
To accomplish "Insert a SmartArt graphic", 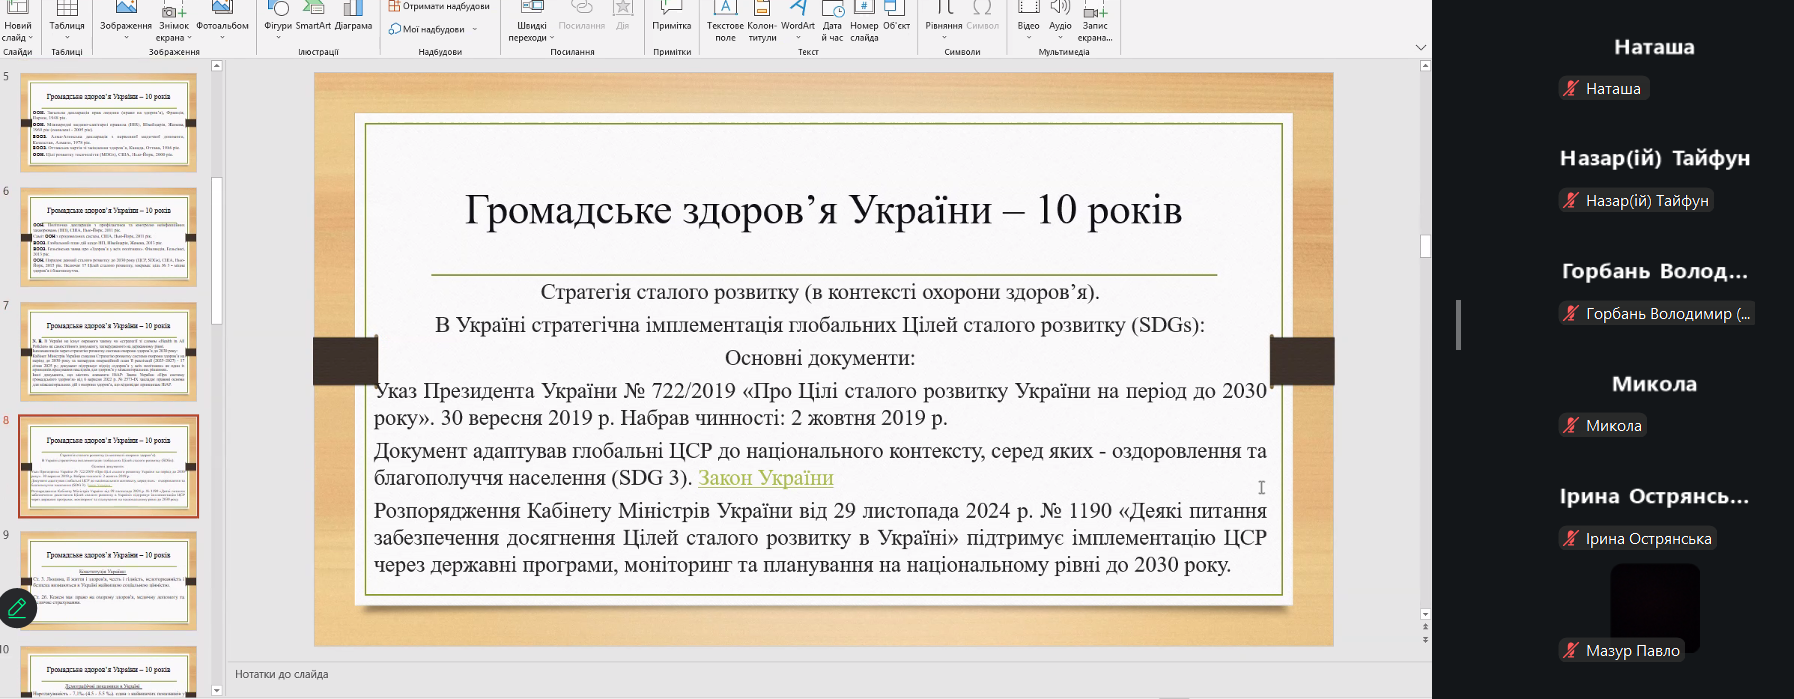I will click(x=313, y=17).
